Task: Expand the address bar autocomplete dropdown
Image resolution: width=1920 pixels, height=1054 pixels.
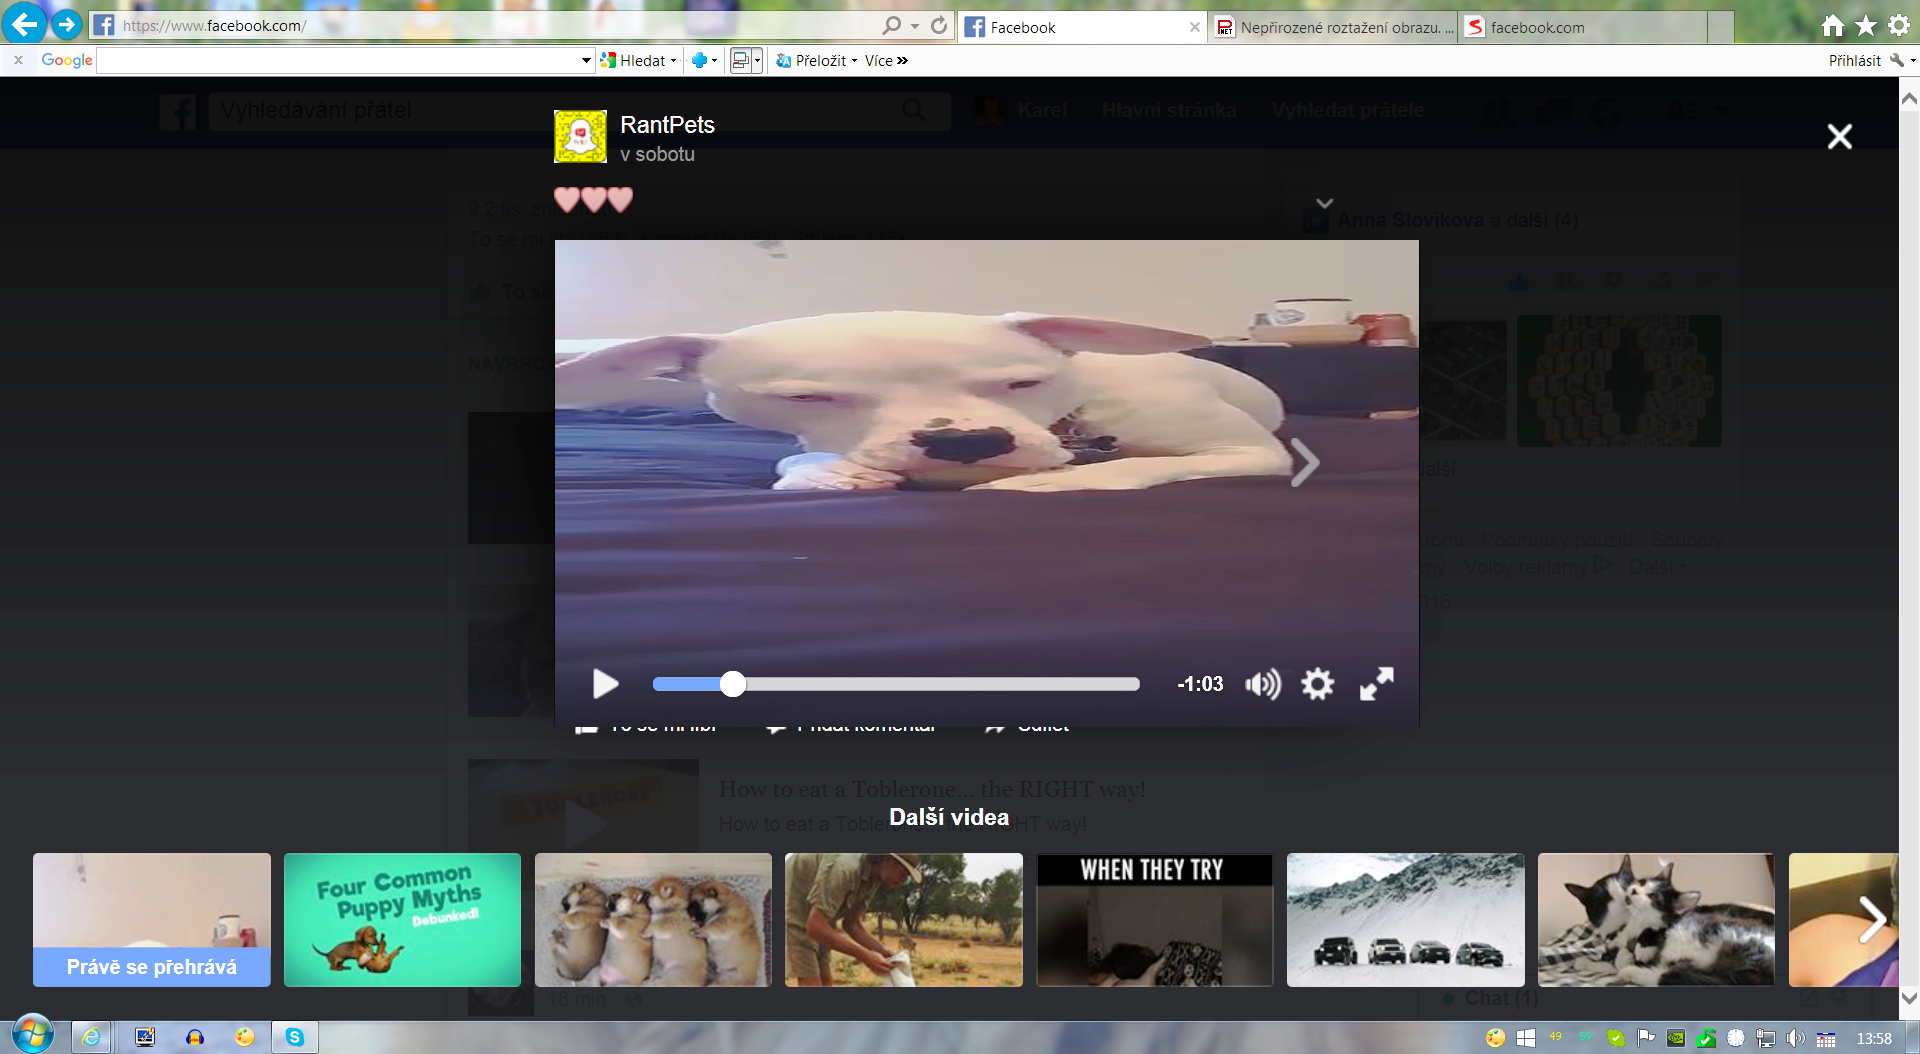Action: pyautogui.click(x=915, y=26)
